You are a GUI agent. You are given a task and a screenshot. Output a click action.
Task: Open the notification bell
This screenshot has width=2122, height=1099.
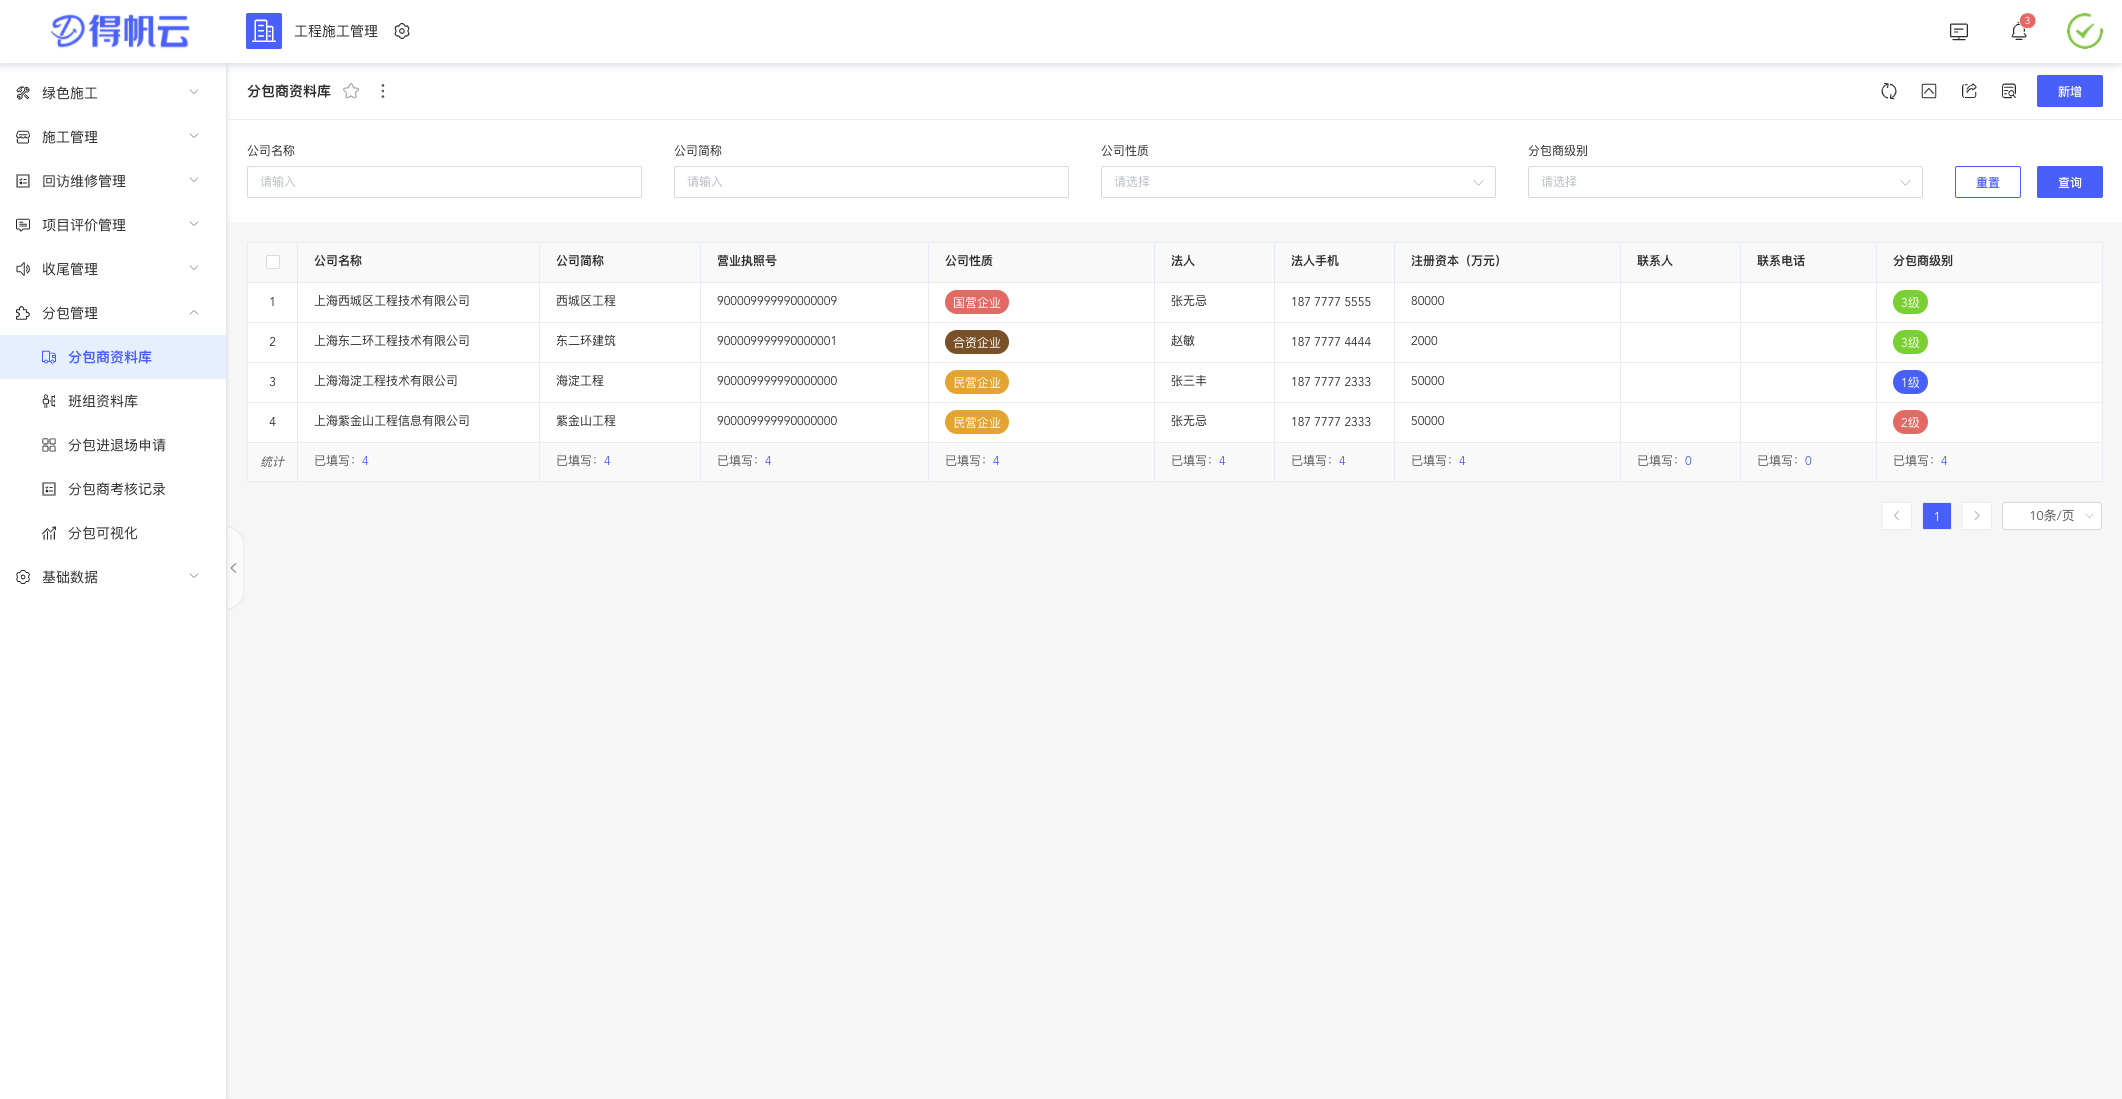[2019, 32]
